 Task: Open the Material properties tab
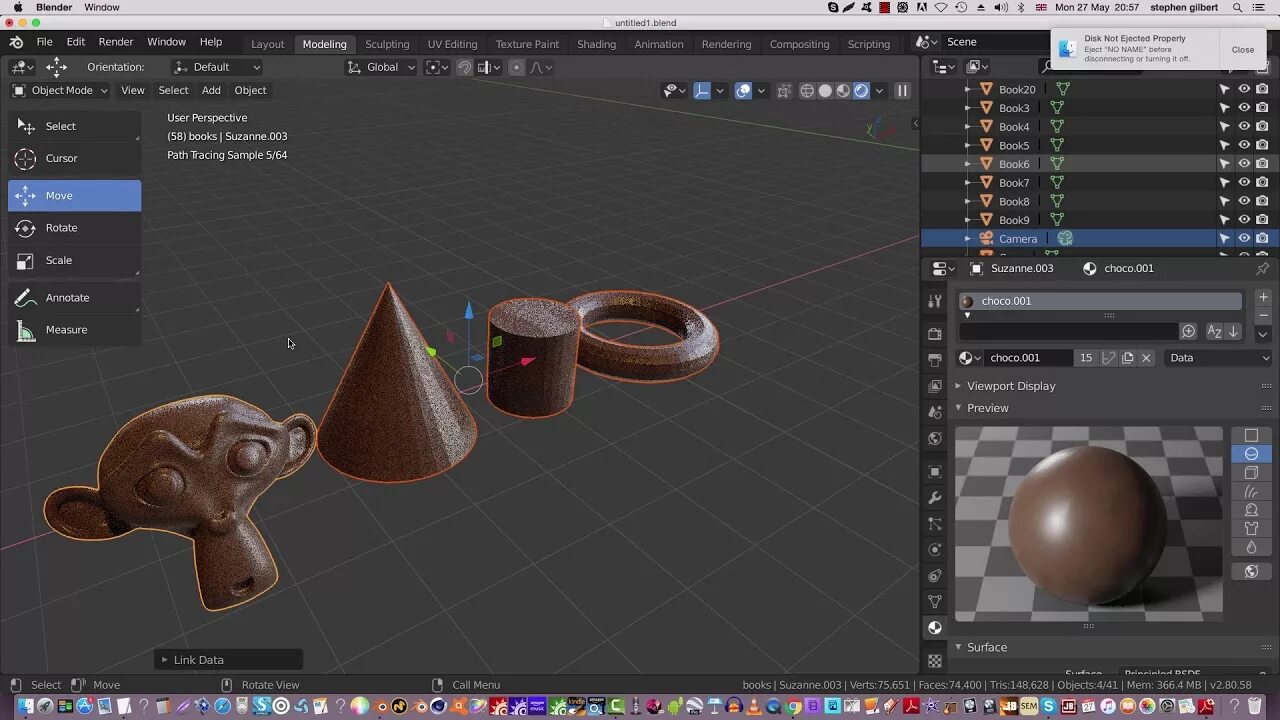(x=935, y=628)
